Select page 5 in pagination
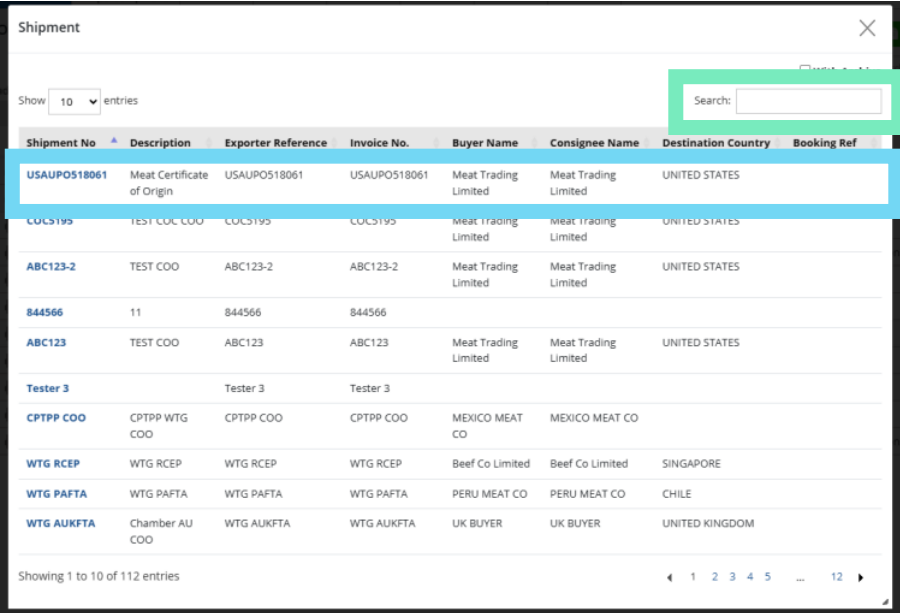 coord(767,577)
